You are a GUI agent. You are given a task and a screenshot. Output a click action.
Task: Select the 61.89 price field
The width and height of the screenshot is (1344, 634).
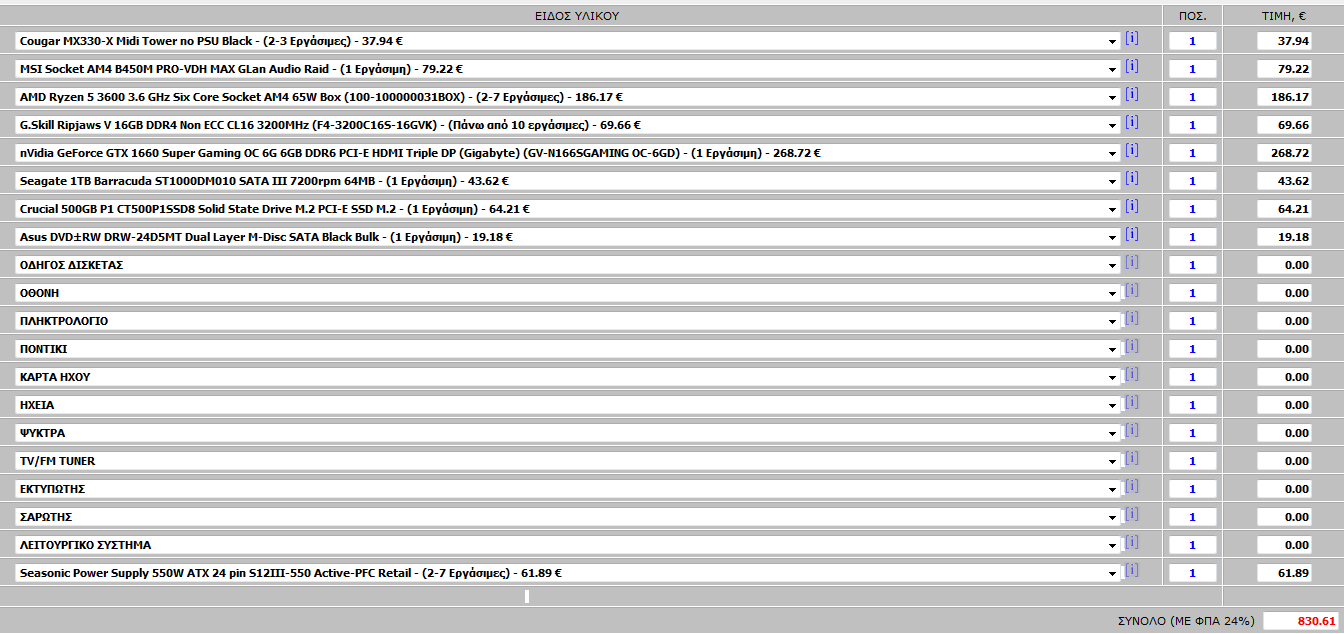[x=1284, y=574]
